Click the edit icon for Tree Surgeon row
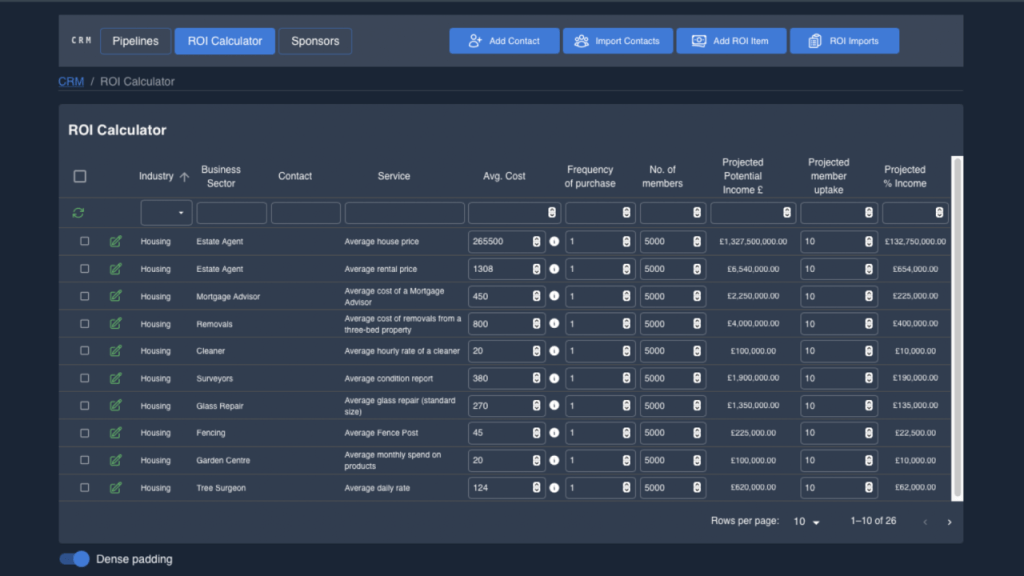The height and width of the screenshot is (576, 1024). 115,488
